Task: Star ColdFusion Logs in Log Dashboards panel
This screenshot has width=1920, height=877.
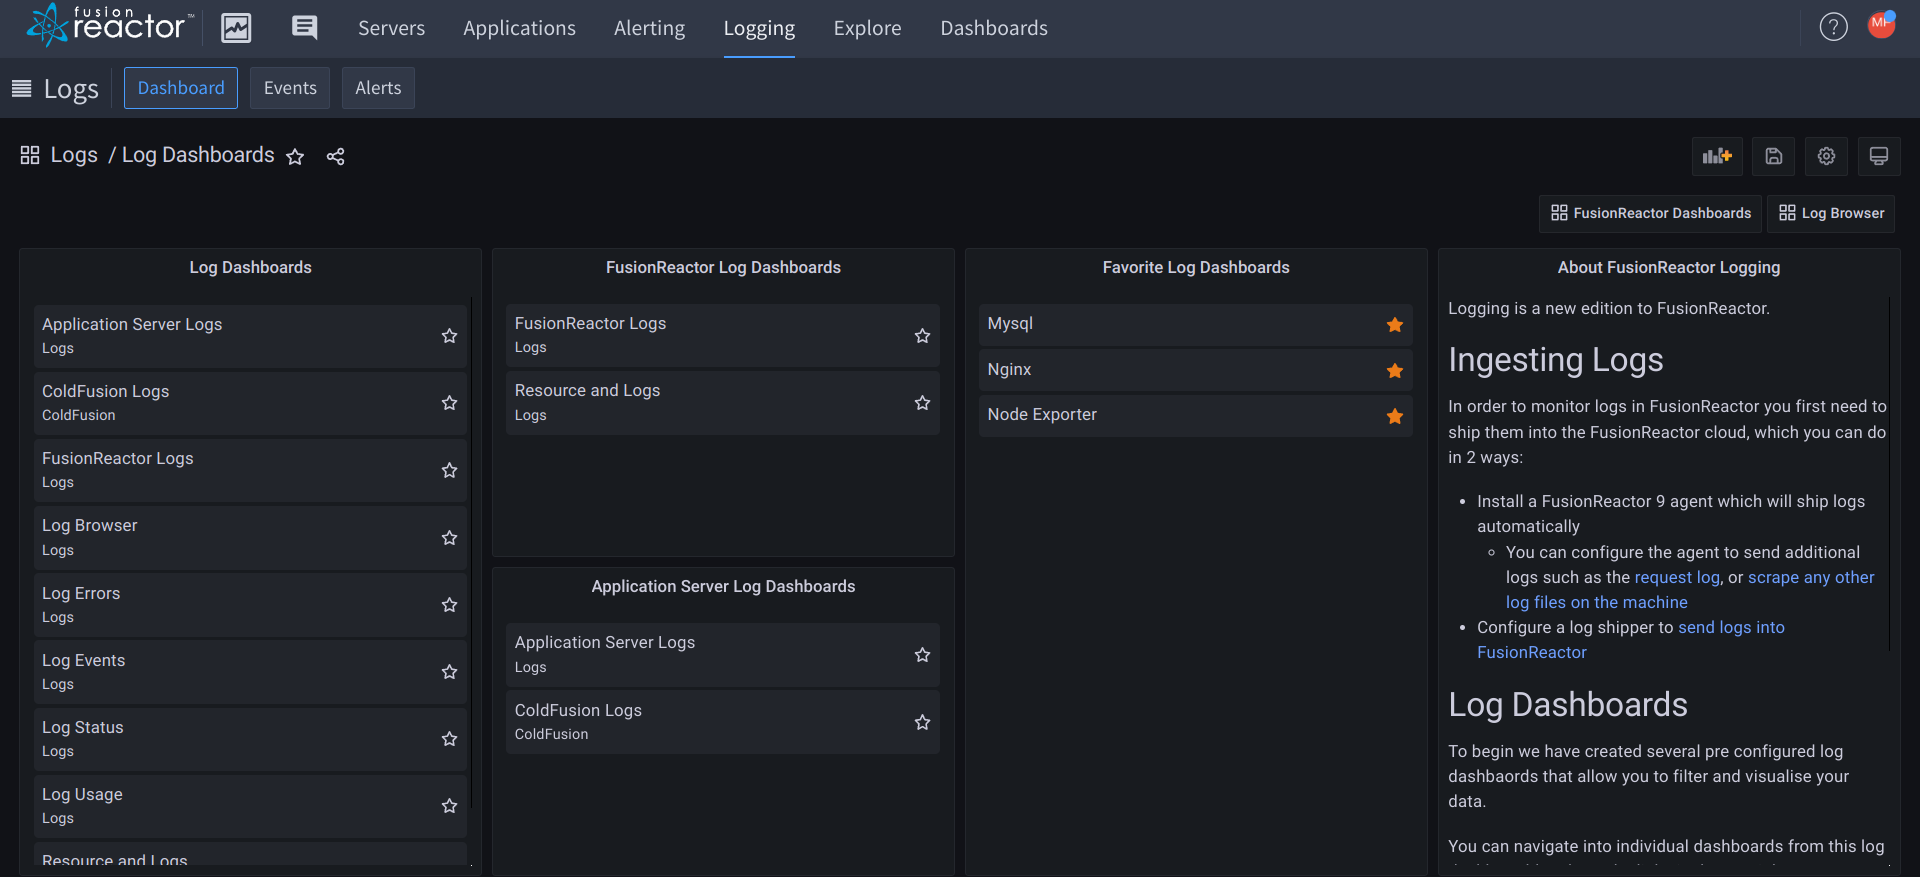Action: [449, 403]
